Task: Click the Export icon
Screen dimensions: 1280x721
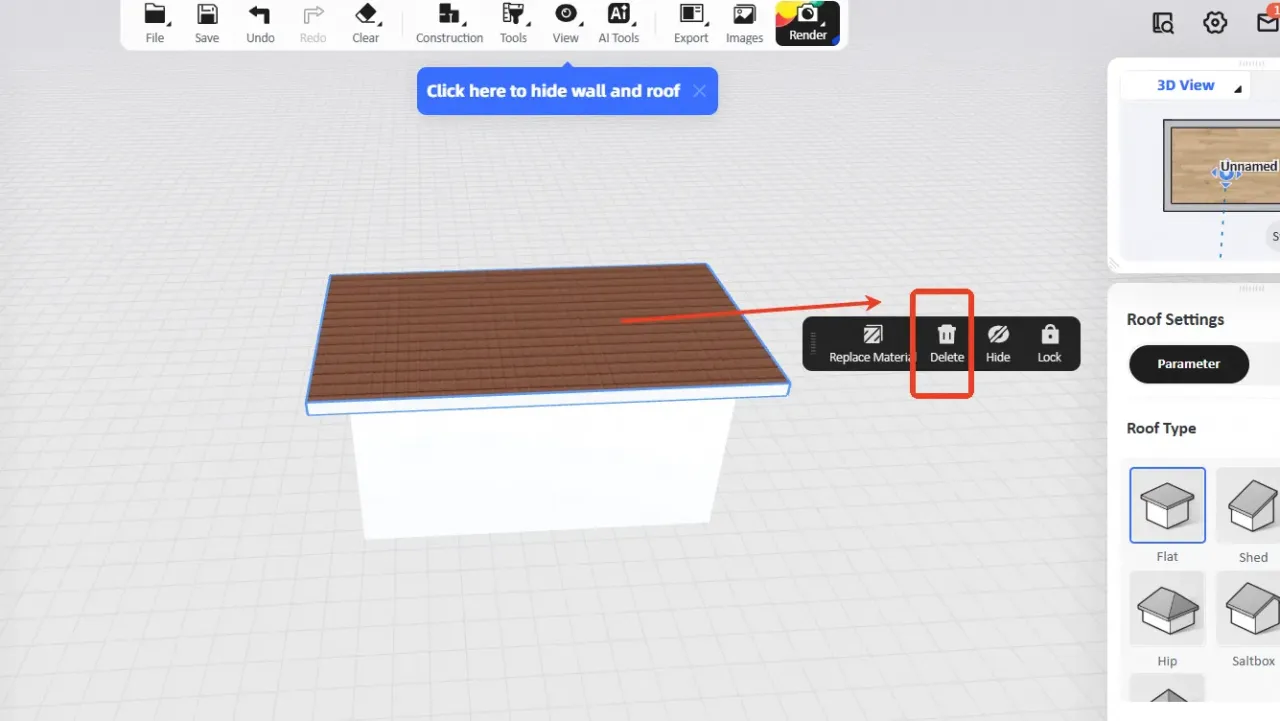Action: point(691,23)
